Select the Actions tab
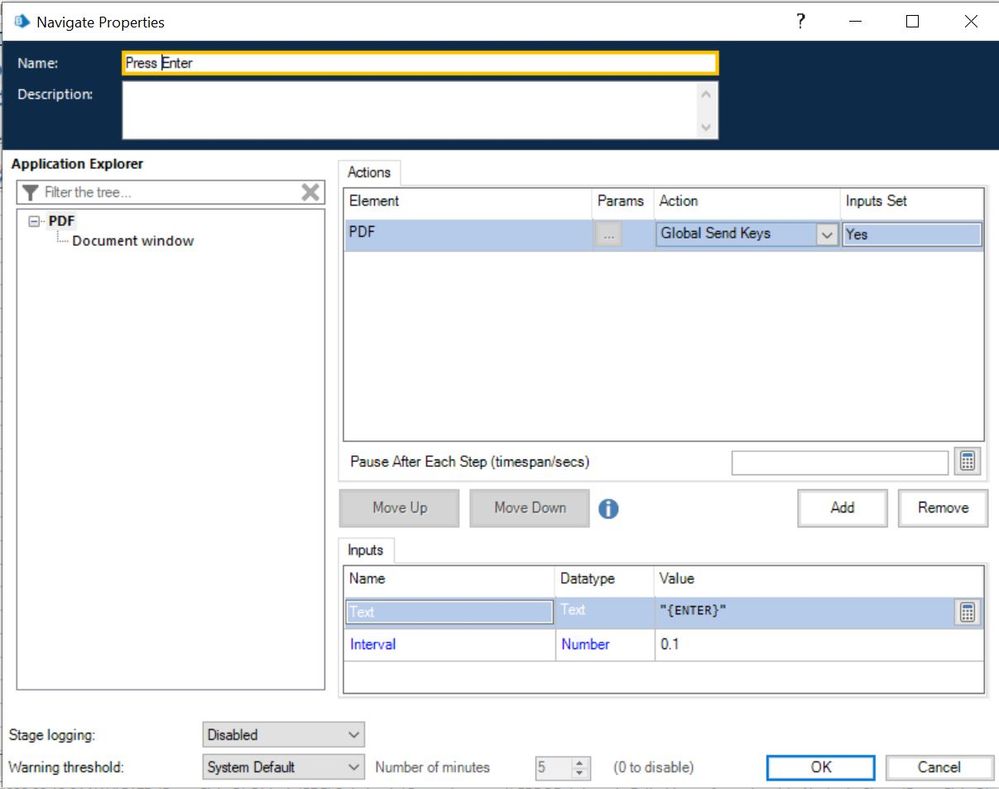Screen dimensions: 999x789 369,173
